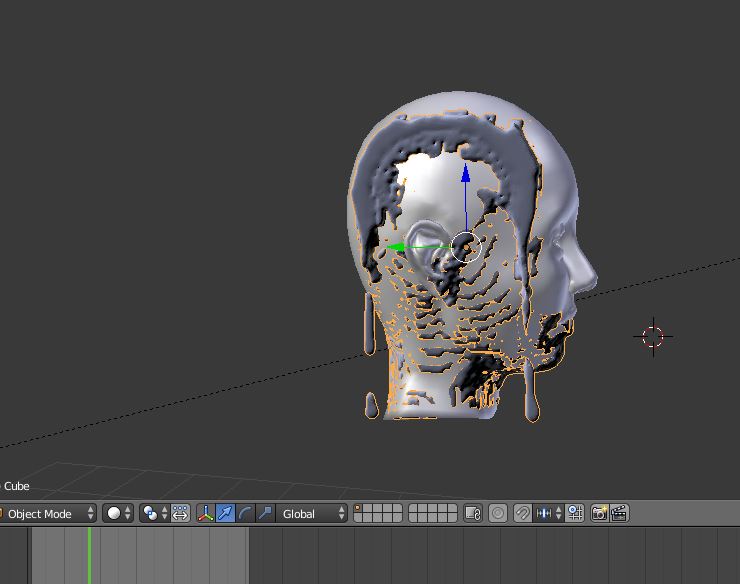Toggle the 3D manipulator axes icon

(205, 513)
